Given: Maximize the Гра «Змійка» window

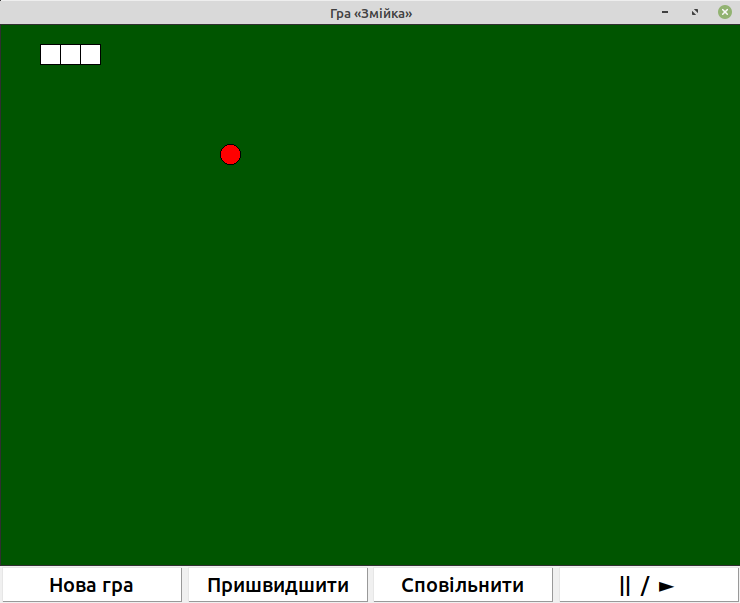Looking at the screenshot, I should [x=695, y=12].
